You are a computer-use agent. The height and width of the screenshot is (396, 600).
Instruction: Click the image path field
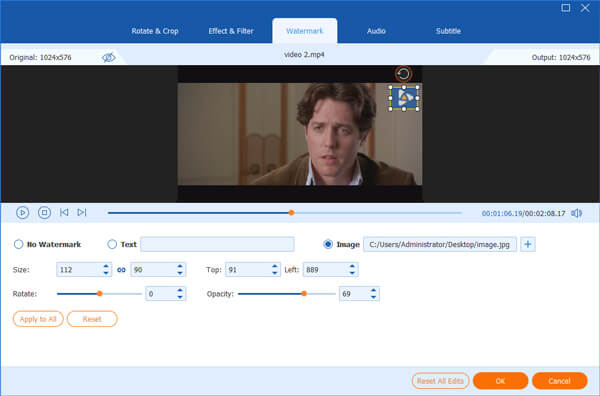[440, 244]
